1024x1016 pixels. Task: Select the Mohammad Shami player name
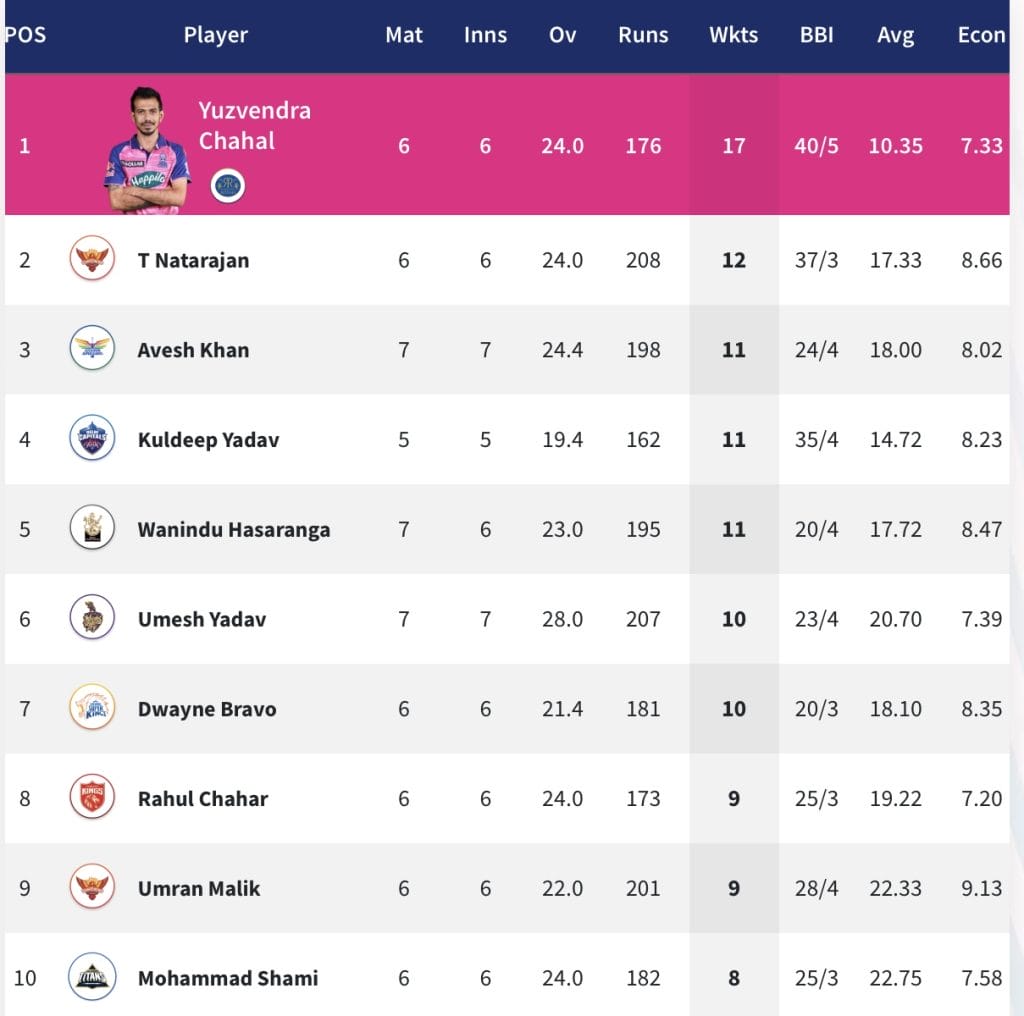click(x=228, y=977)
